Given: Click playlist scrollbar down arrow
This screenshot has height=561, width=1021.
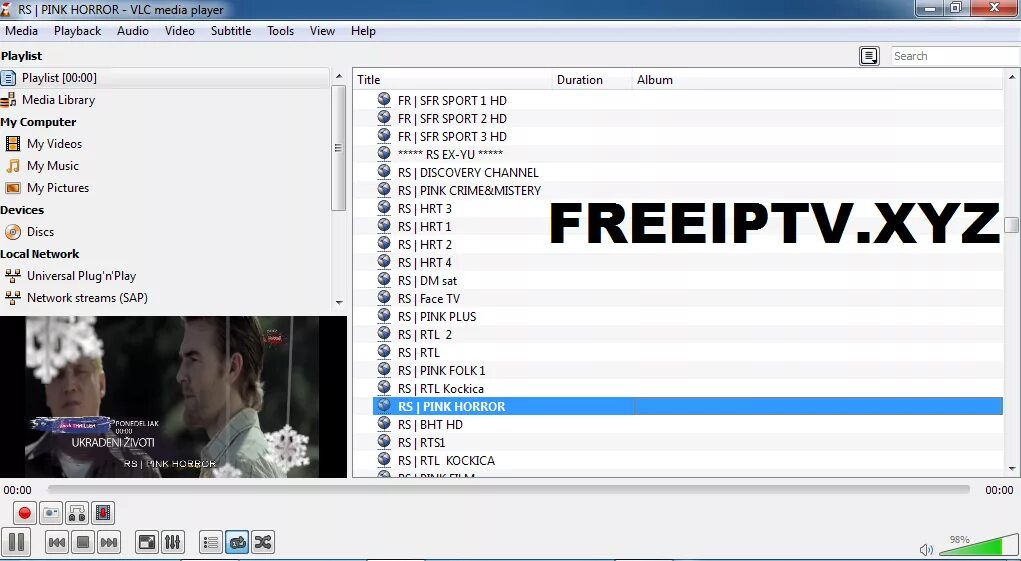Looking at the screenshot, I should coord(1012,469).
